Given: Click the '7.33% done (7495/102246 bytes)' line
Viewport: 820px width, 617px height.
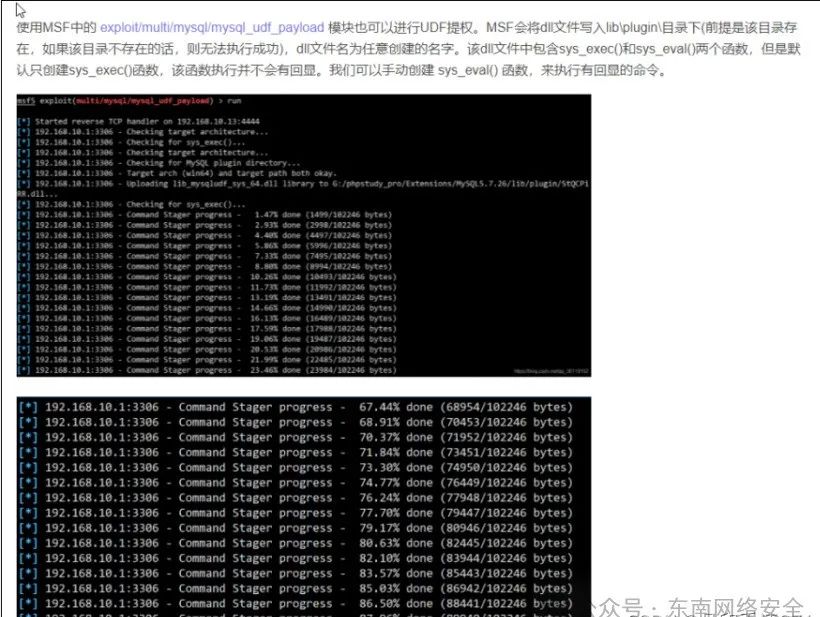Looking at the screenshot, I should [205, 256].
